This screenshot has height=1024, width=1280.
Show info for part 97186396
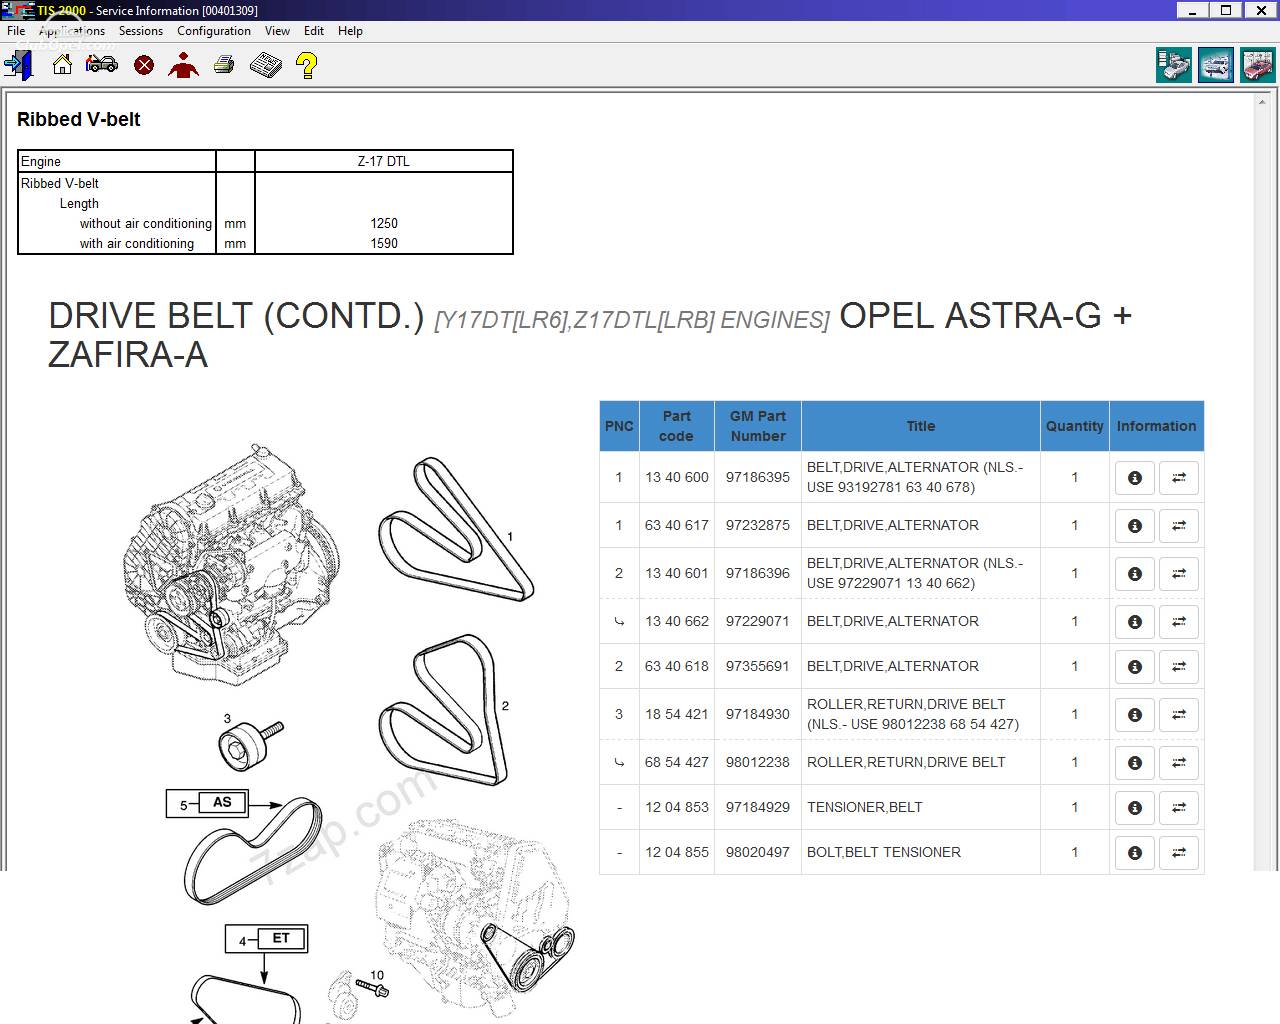pyautogui.click(x=1135, y=574)
